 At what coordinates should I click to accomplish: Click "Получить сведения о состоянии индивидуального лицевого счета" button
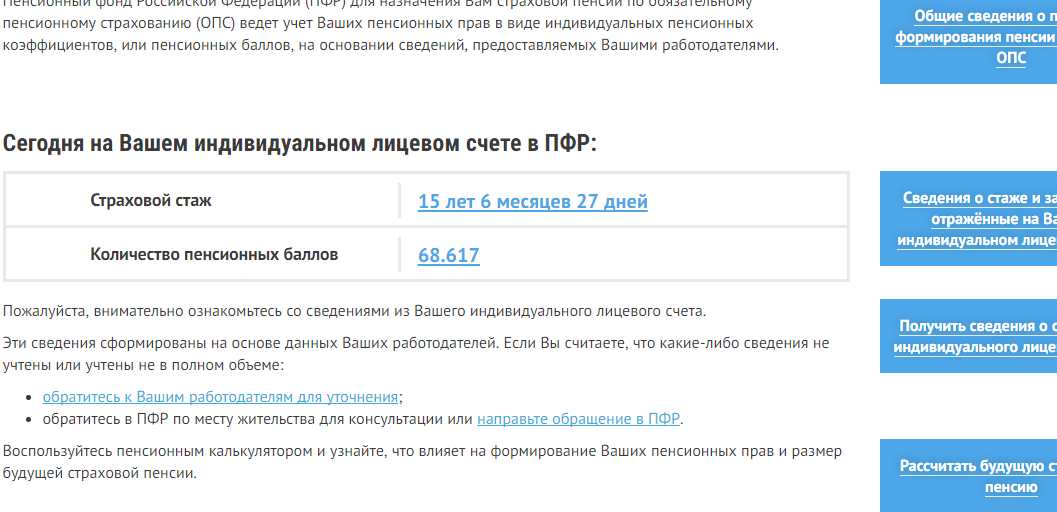tap(969, 336)
